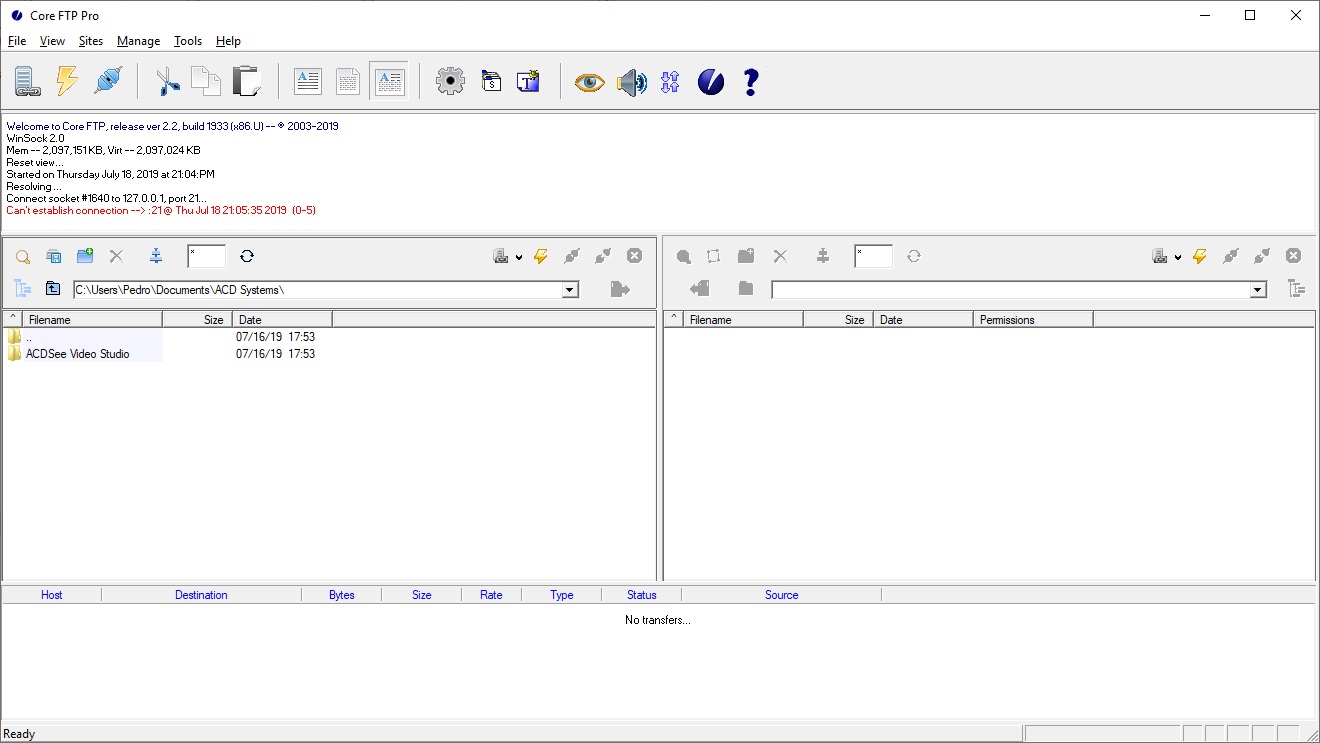Screen dimensions: 1320x743
Task: Click the local pane filter field with asterisk
Action: pyautogui.click(x=206, y=256)
